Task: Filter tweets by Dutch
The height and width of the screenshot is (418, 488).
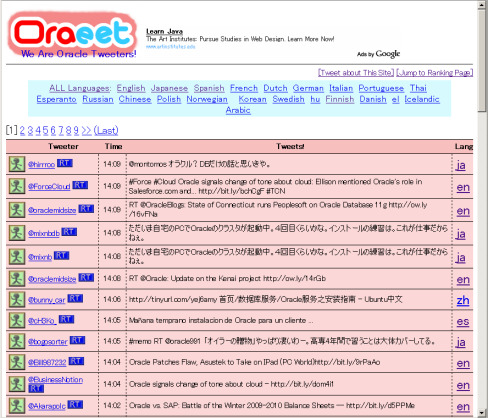Action: [275, 88]
